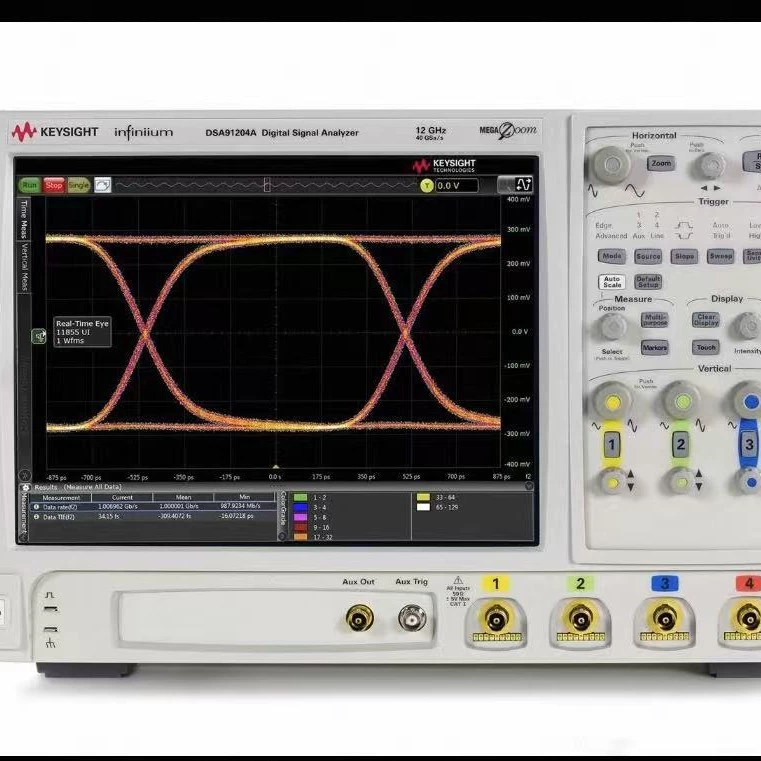This screenshot has height=761, width=761.
Task: Push the Default Setup button
Action: [x=648, y=281]
